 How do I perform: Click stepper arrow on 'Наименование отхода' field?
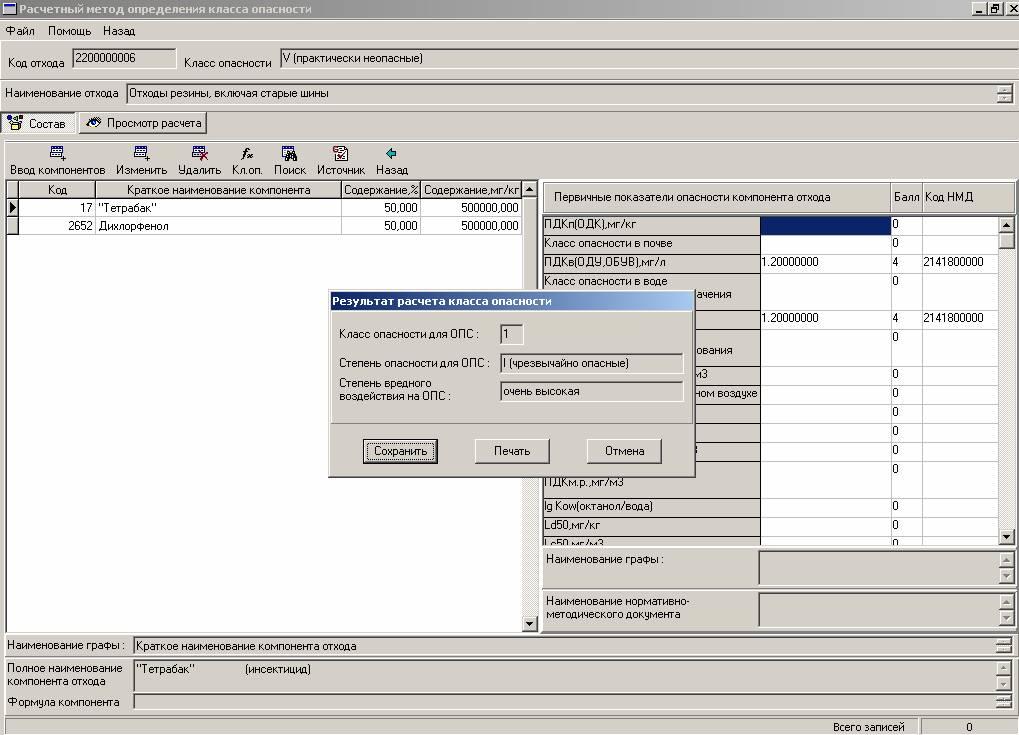click(x=1004, y=94)
